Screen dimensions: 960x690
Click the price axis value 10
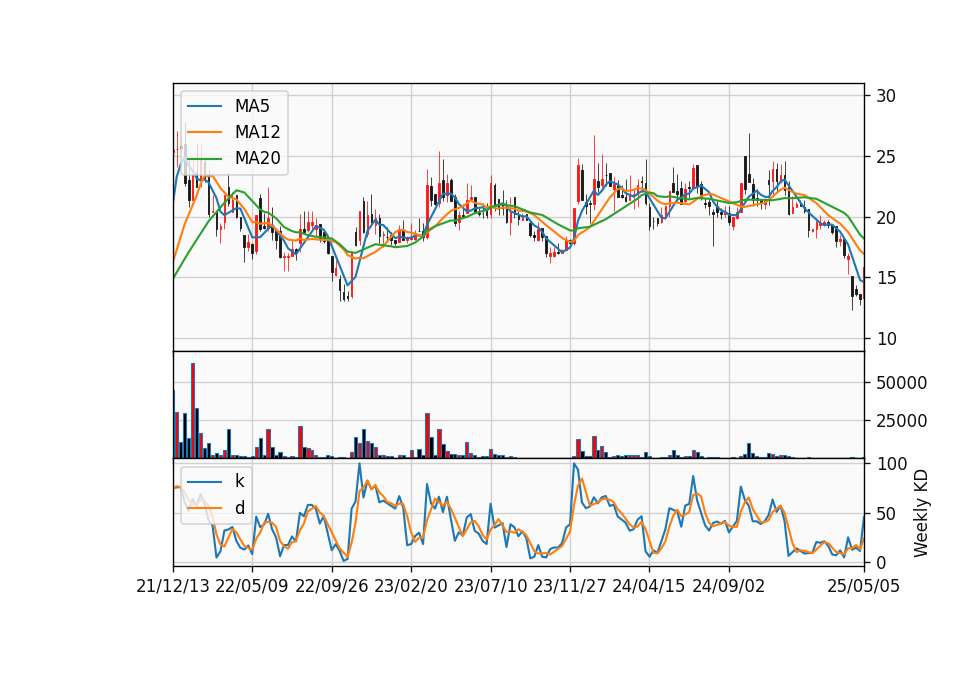coord(886,339)
